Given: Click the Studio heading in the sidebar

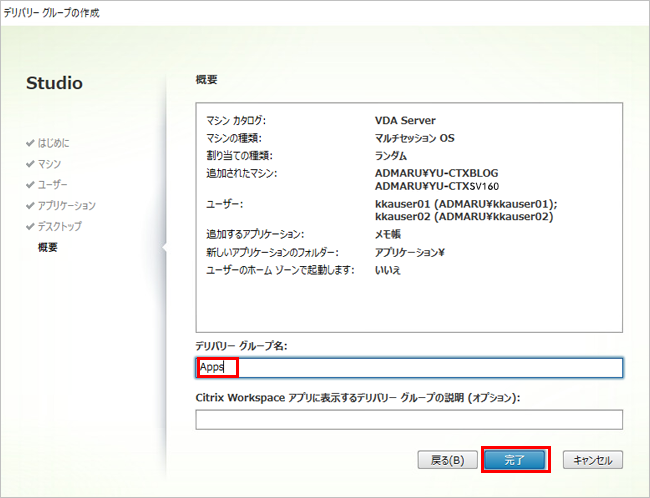Looking at the screenshot, I should [x=54, y=83].
